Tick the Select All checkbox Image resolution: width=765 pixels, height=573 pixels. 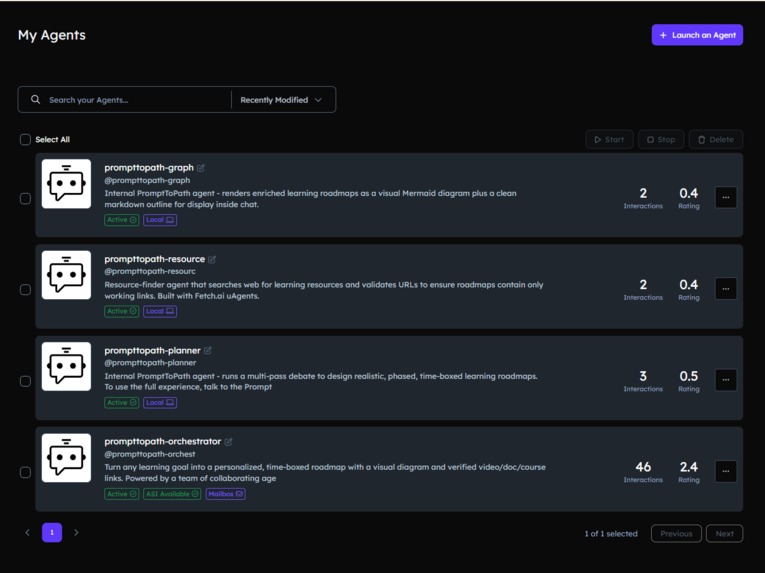pyautogui.click(x=25, y=140)
